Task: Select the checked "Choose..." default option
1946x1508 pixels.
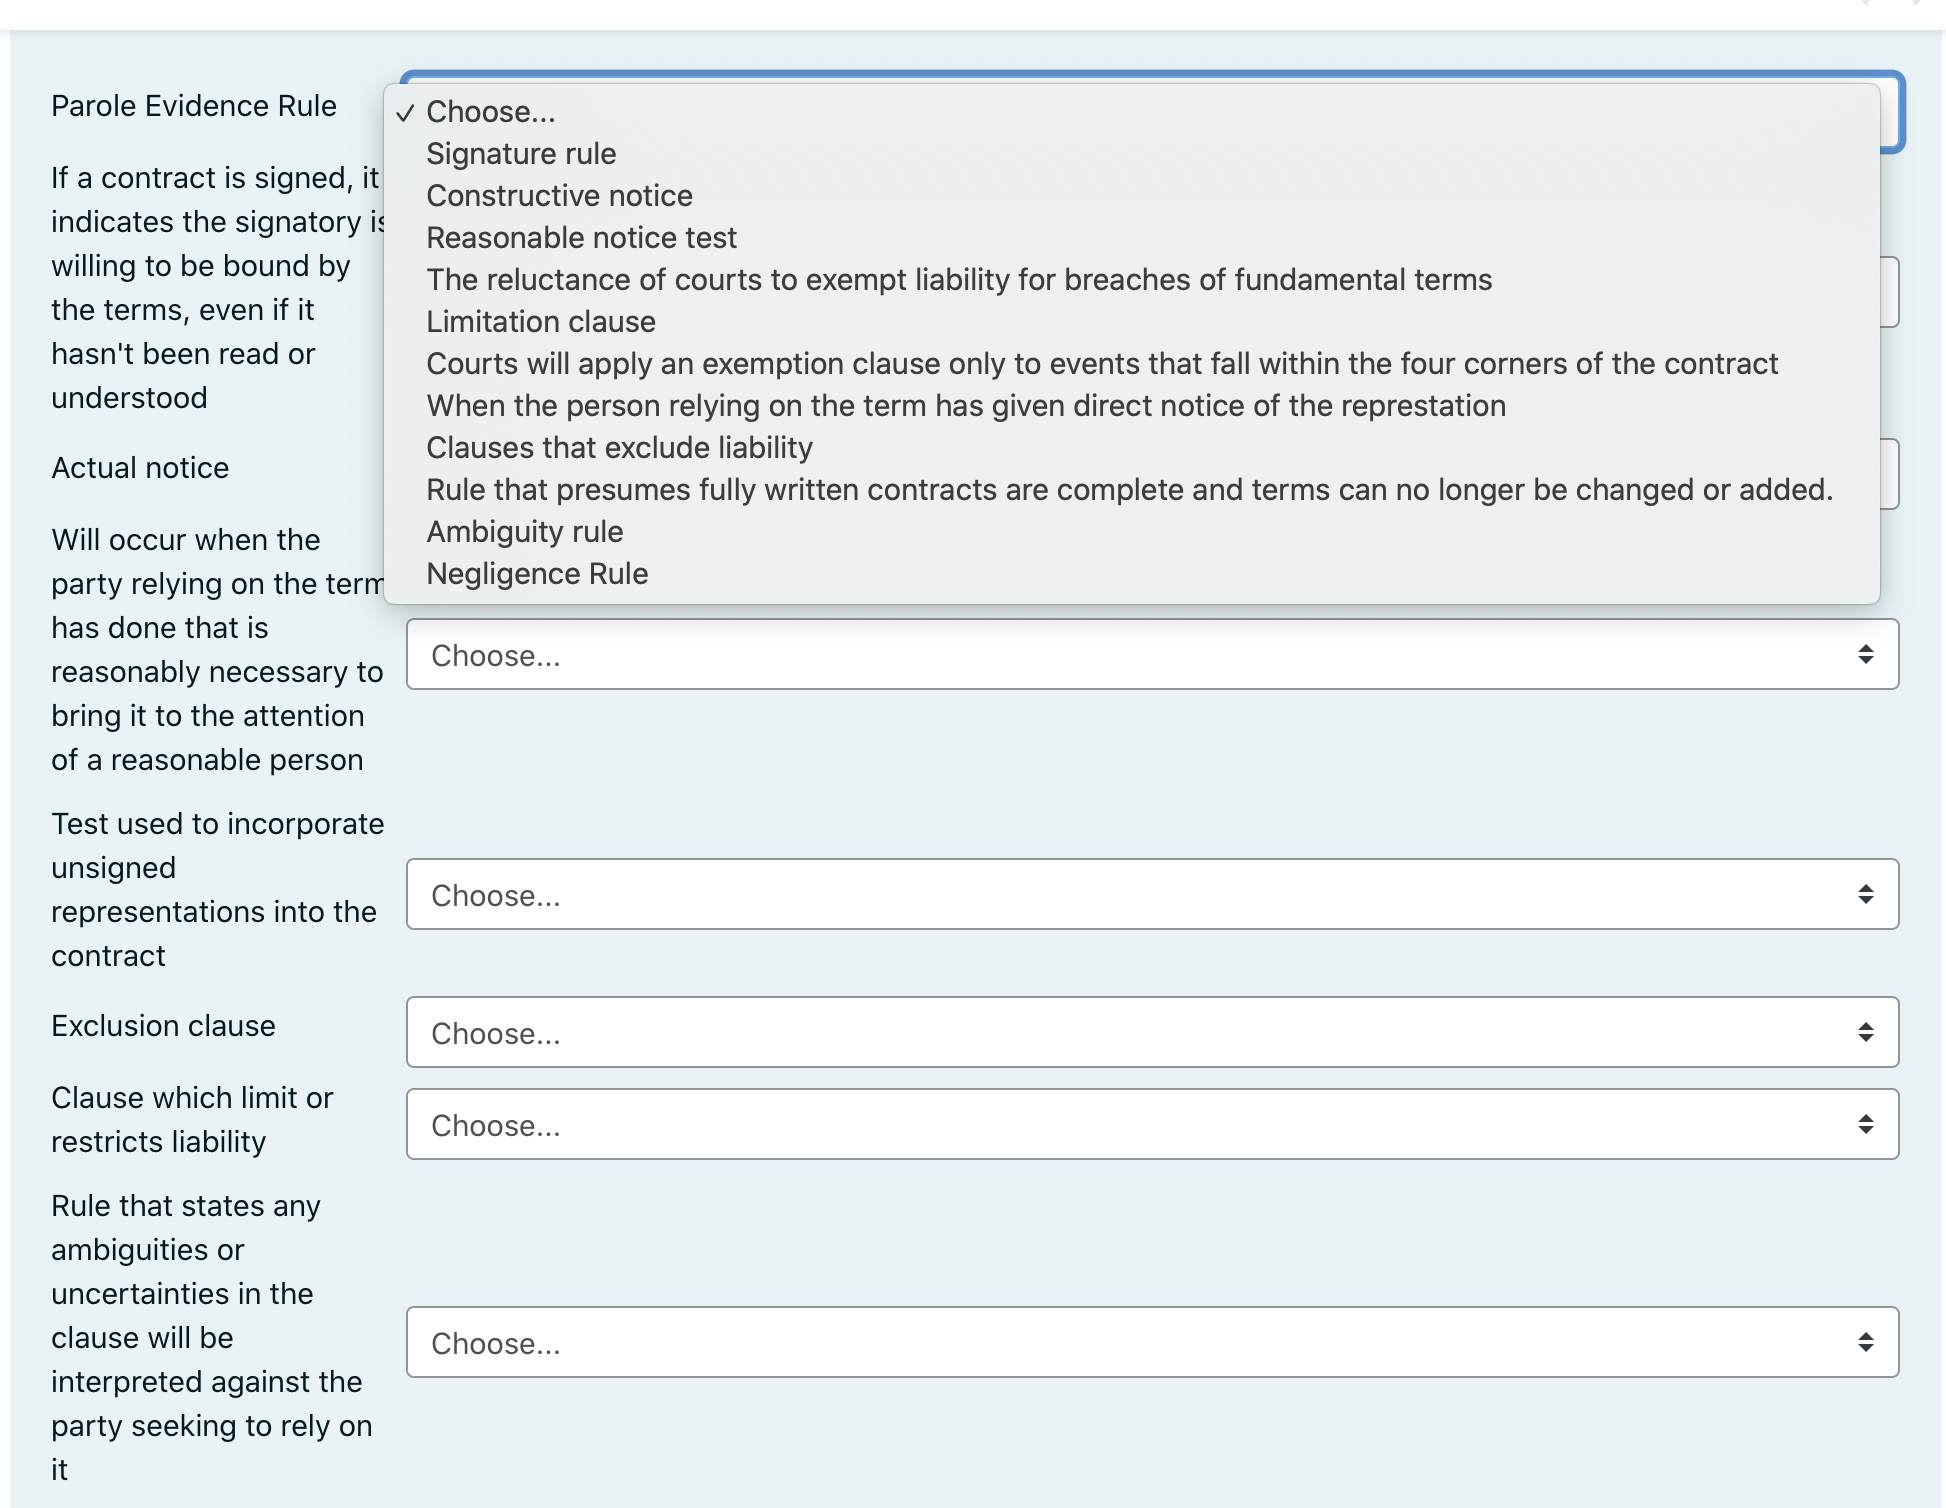Action: click(x=489, y=111)
